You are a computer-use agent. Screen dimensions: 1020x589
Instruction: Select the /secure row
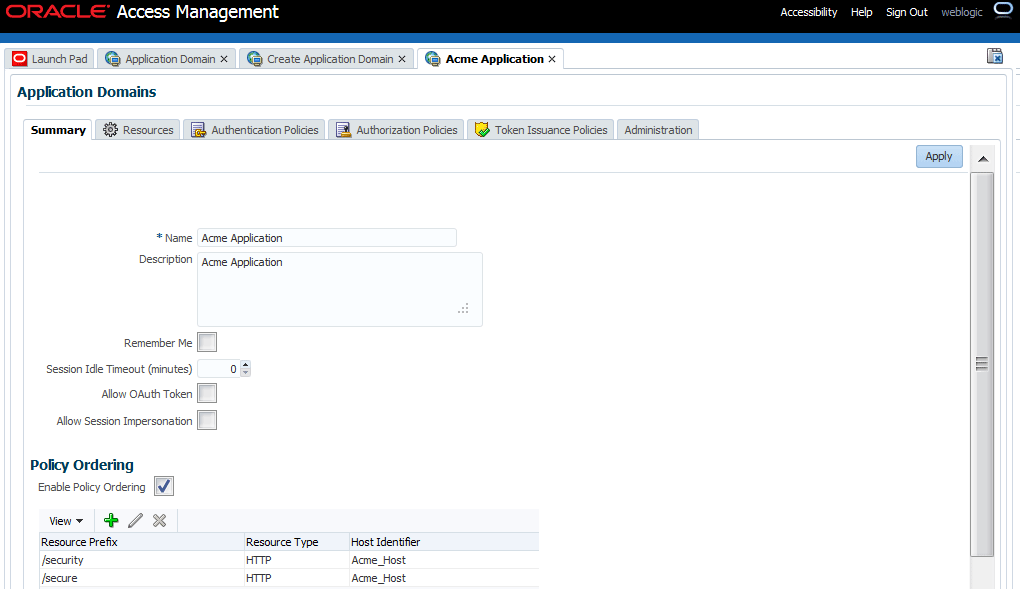(x=289, y=578)
